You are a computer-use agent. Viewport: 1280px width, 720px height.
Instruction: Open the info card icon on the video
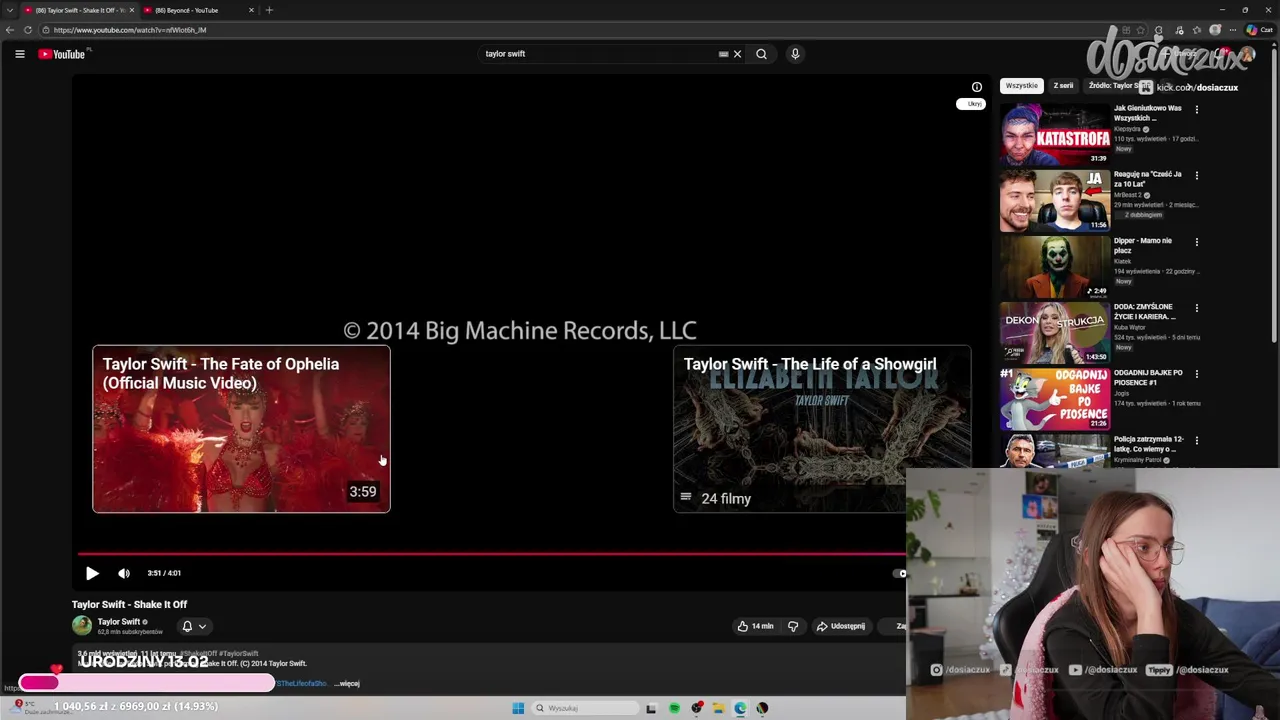[977, 87]
